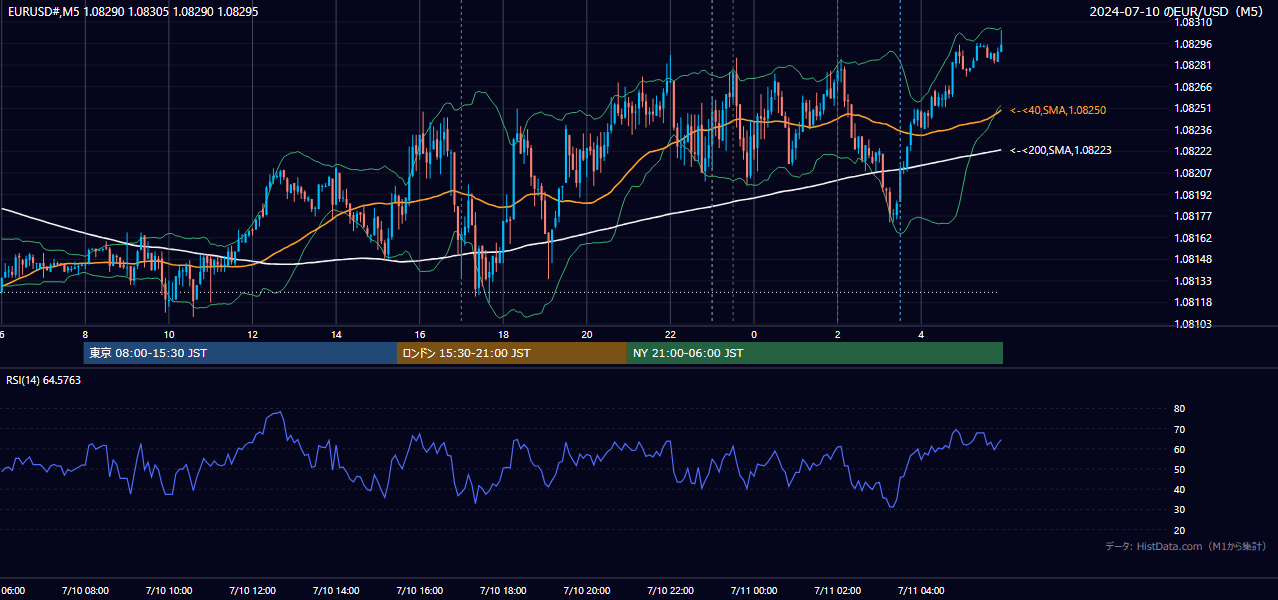Click the 7/10 08:00 time label

point(85,591)
